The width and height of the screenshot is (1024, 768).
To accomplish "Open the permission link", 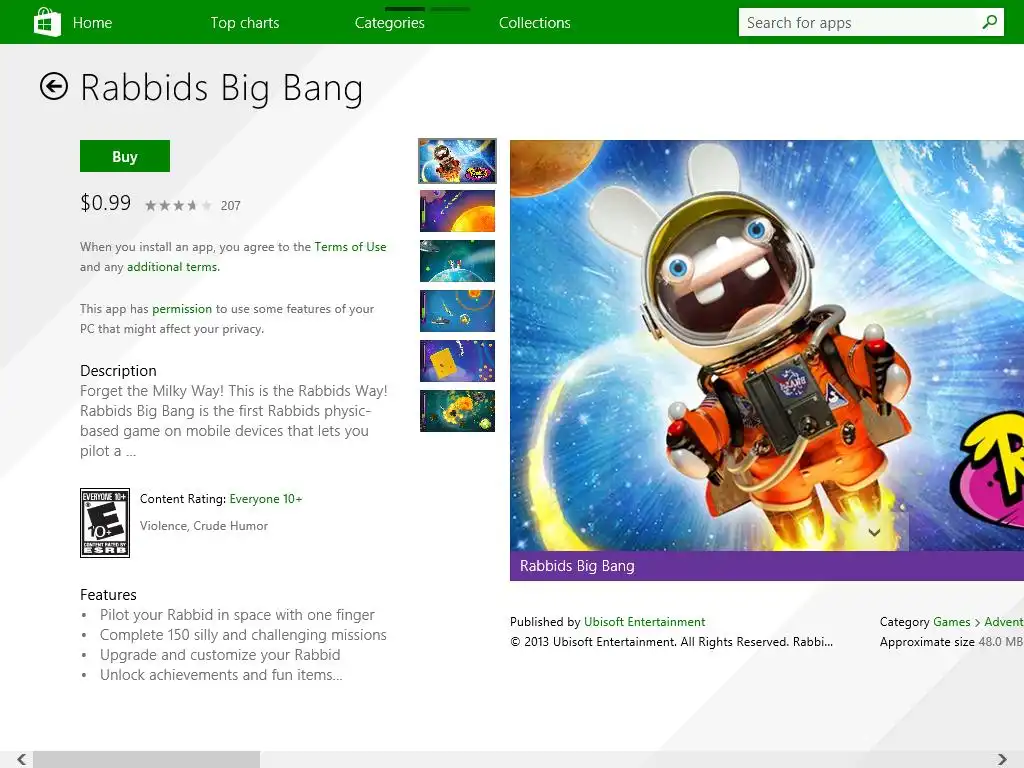I will [x=182, y=309].
